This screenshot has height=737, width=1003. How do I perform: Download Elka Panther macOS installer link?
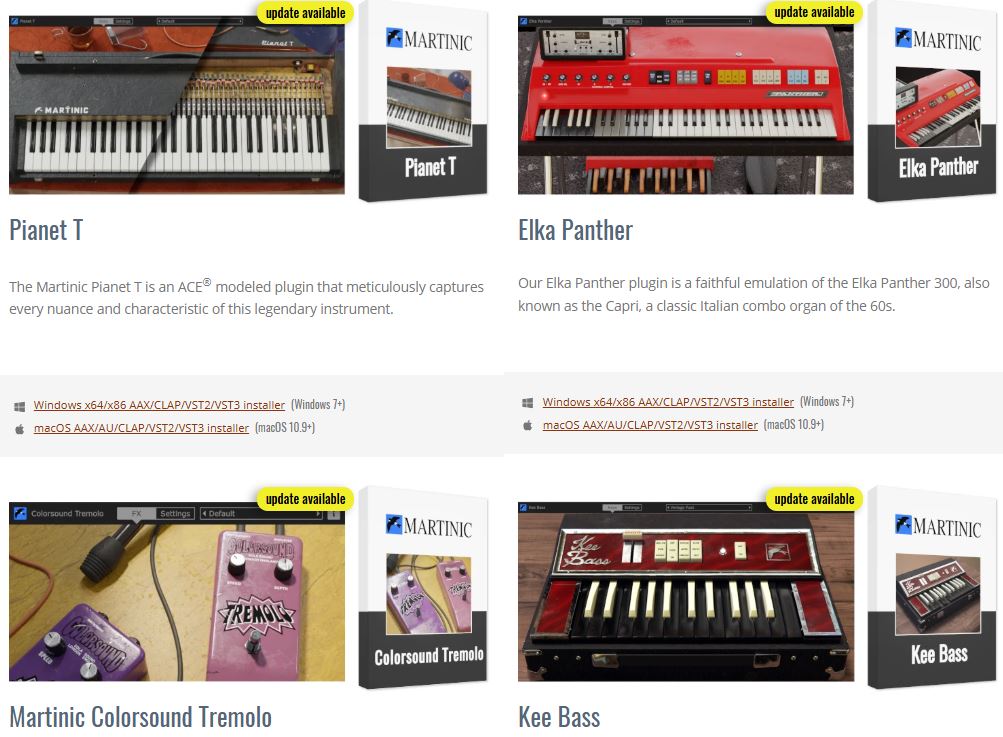pos(650,425)
